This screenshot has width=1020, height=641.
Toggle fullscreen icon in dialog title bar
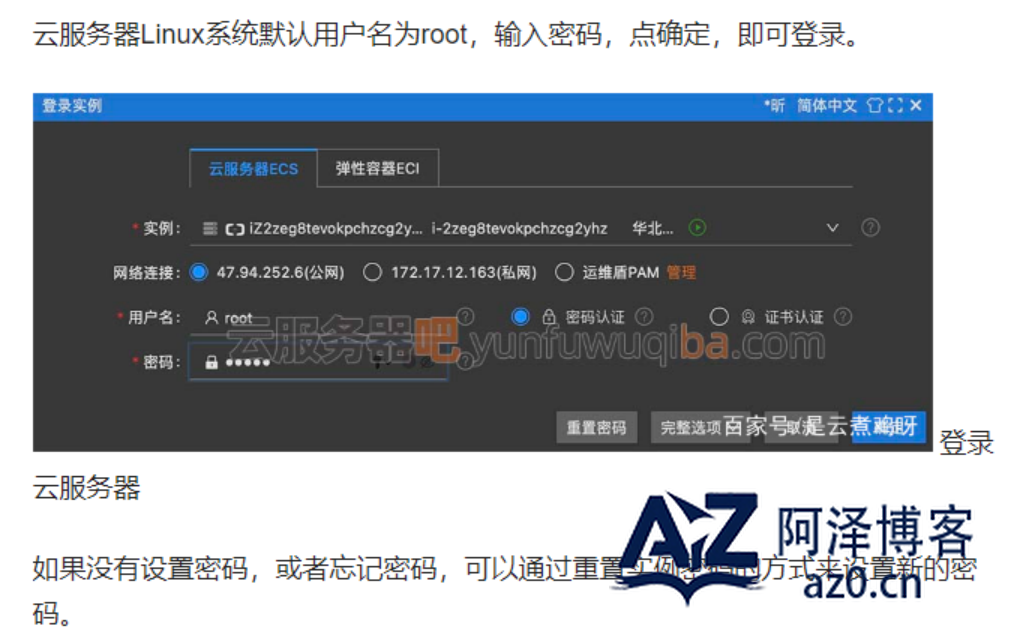895,105
